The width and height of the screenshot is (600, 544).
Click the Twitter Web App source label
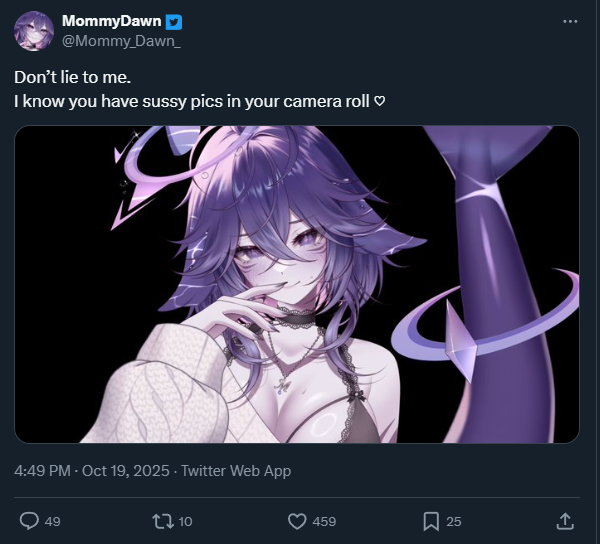click(236, 471)
